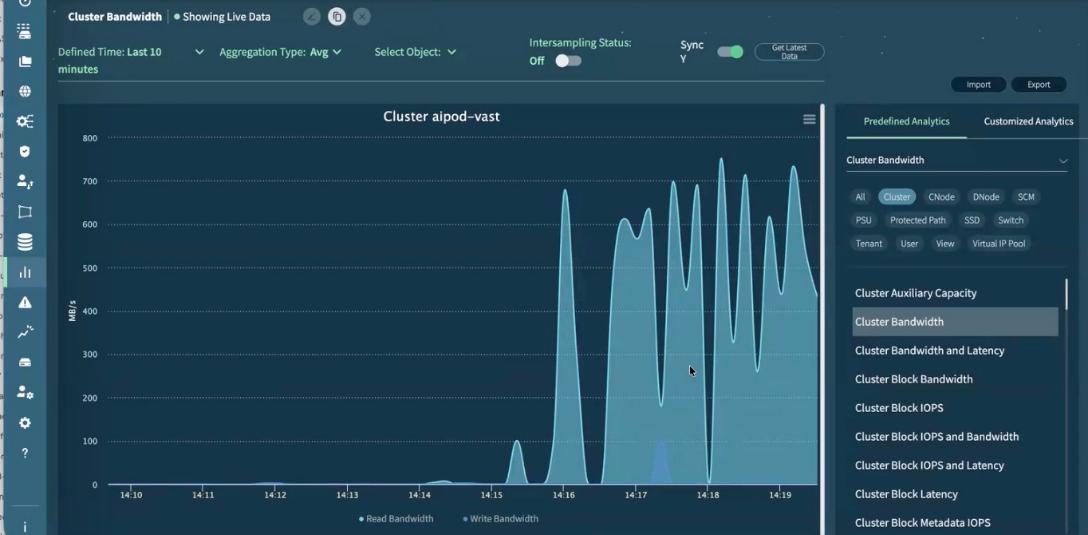
Task: Click the 14:16 bandwidth peak on chart
Action: click(565, 190)
